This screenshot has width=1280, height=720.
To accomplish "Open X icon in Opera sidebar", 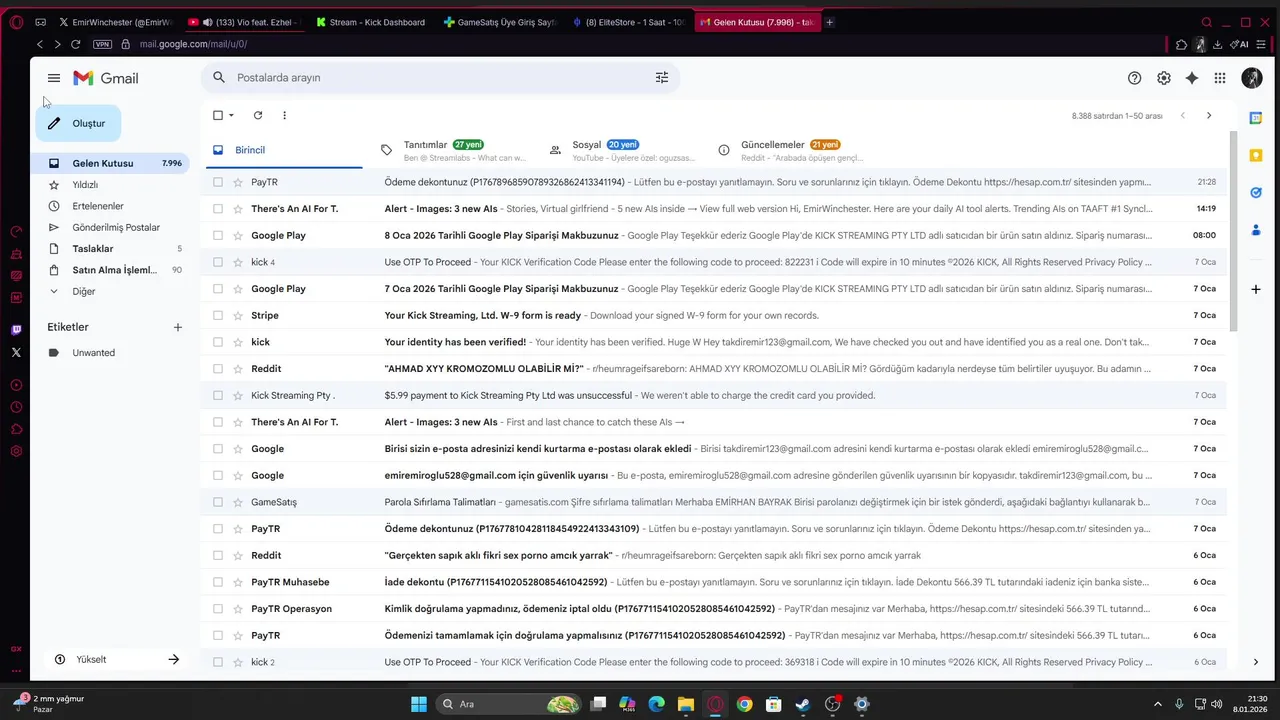I will click(x=16, y=352).
